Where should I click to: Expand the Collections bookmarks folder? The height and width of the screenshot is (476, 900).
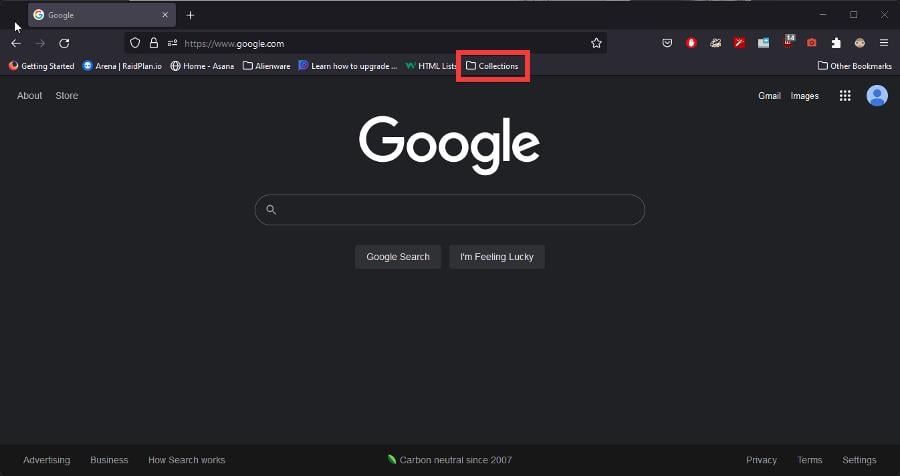pos(492,66)
